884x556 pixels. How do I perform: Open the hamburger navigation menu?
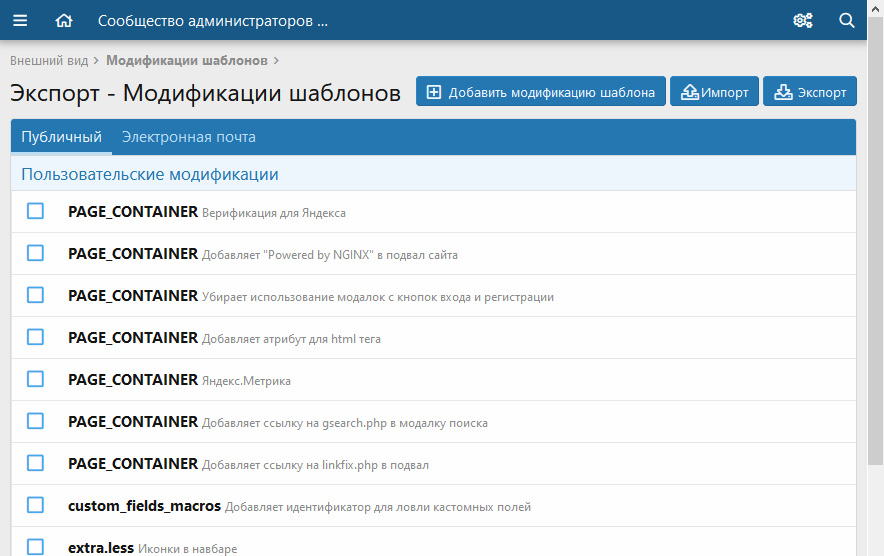20,20
